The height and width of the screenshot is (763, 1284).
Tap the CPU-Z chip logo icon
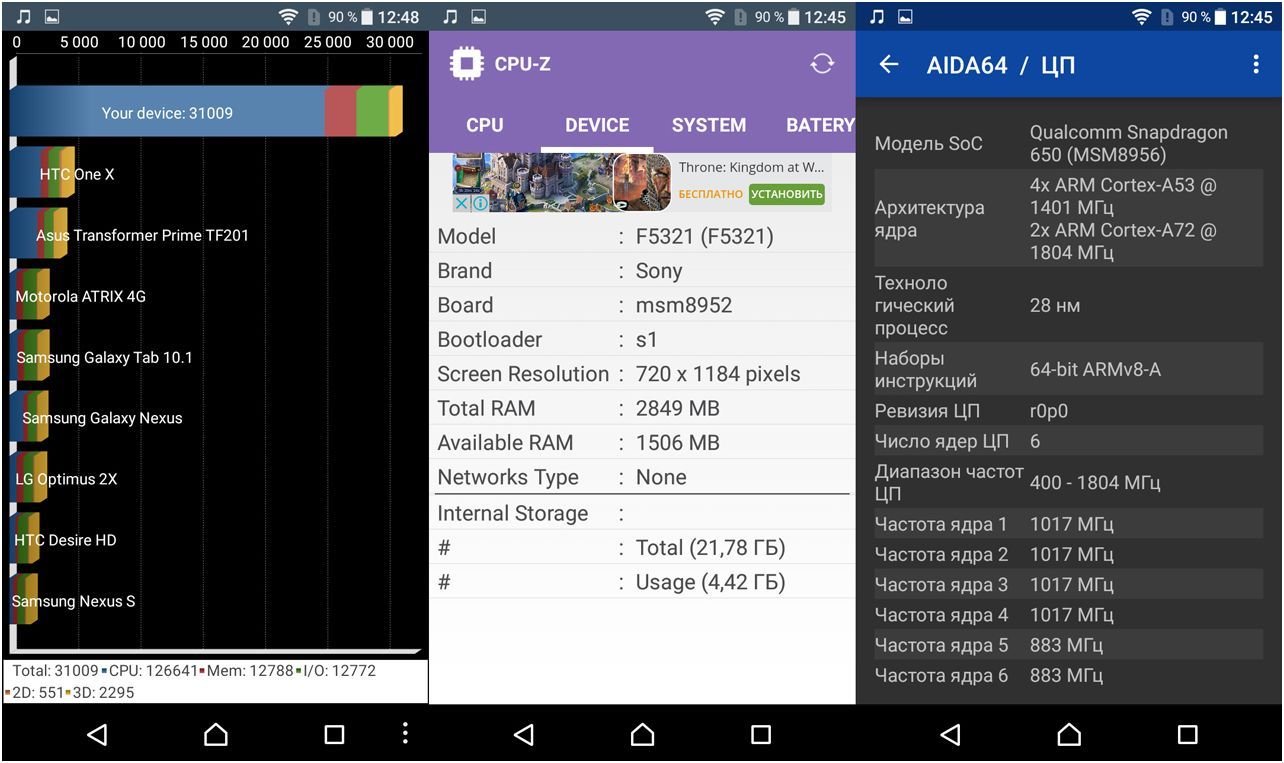466,64
